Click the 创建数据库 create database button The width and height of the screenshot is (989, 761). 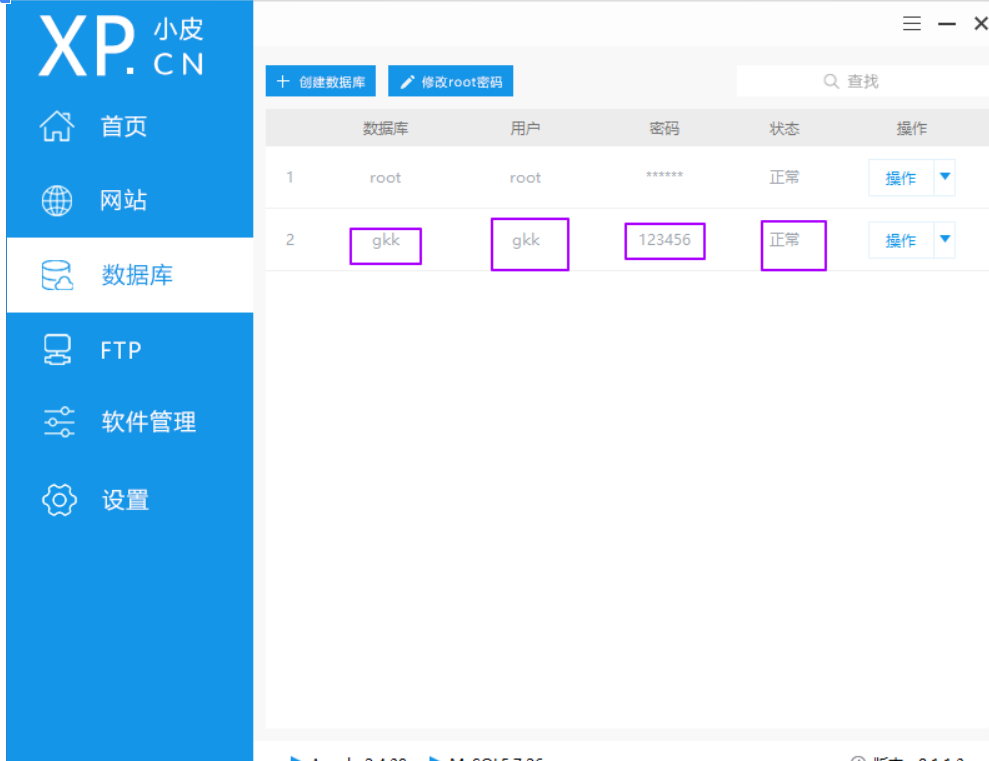click(320, 81)
